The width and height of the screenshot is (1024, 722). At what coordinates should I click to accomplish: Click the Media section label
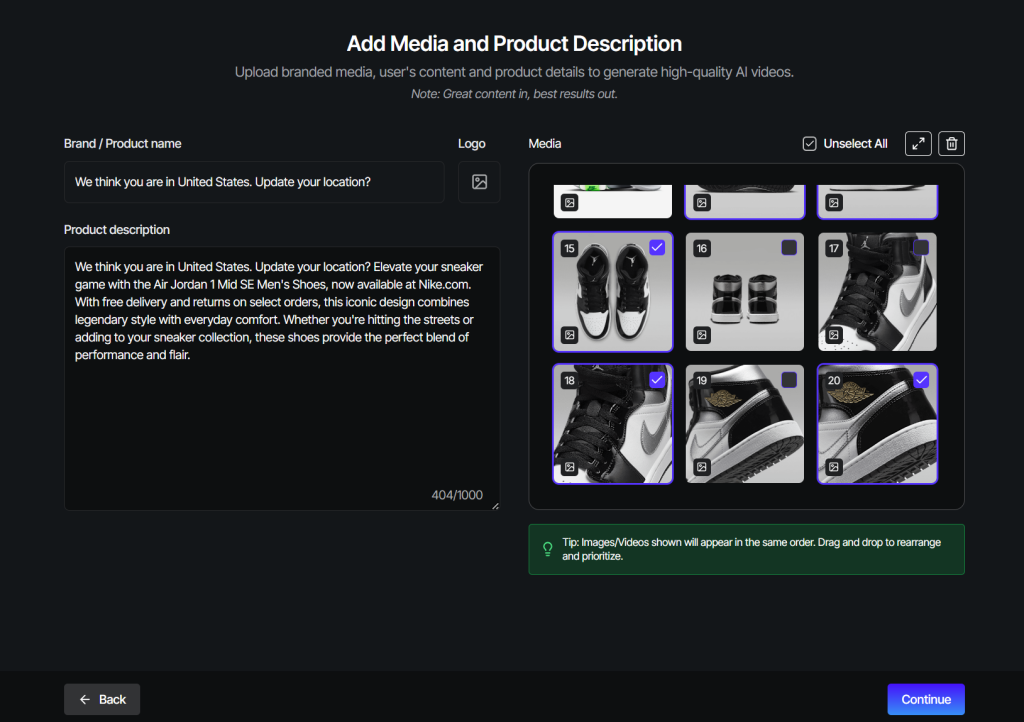point(545,144)
